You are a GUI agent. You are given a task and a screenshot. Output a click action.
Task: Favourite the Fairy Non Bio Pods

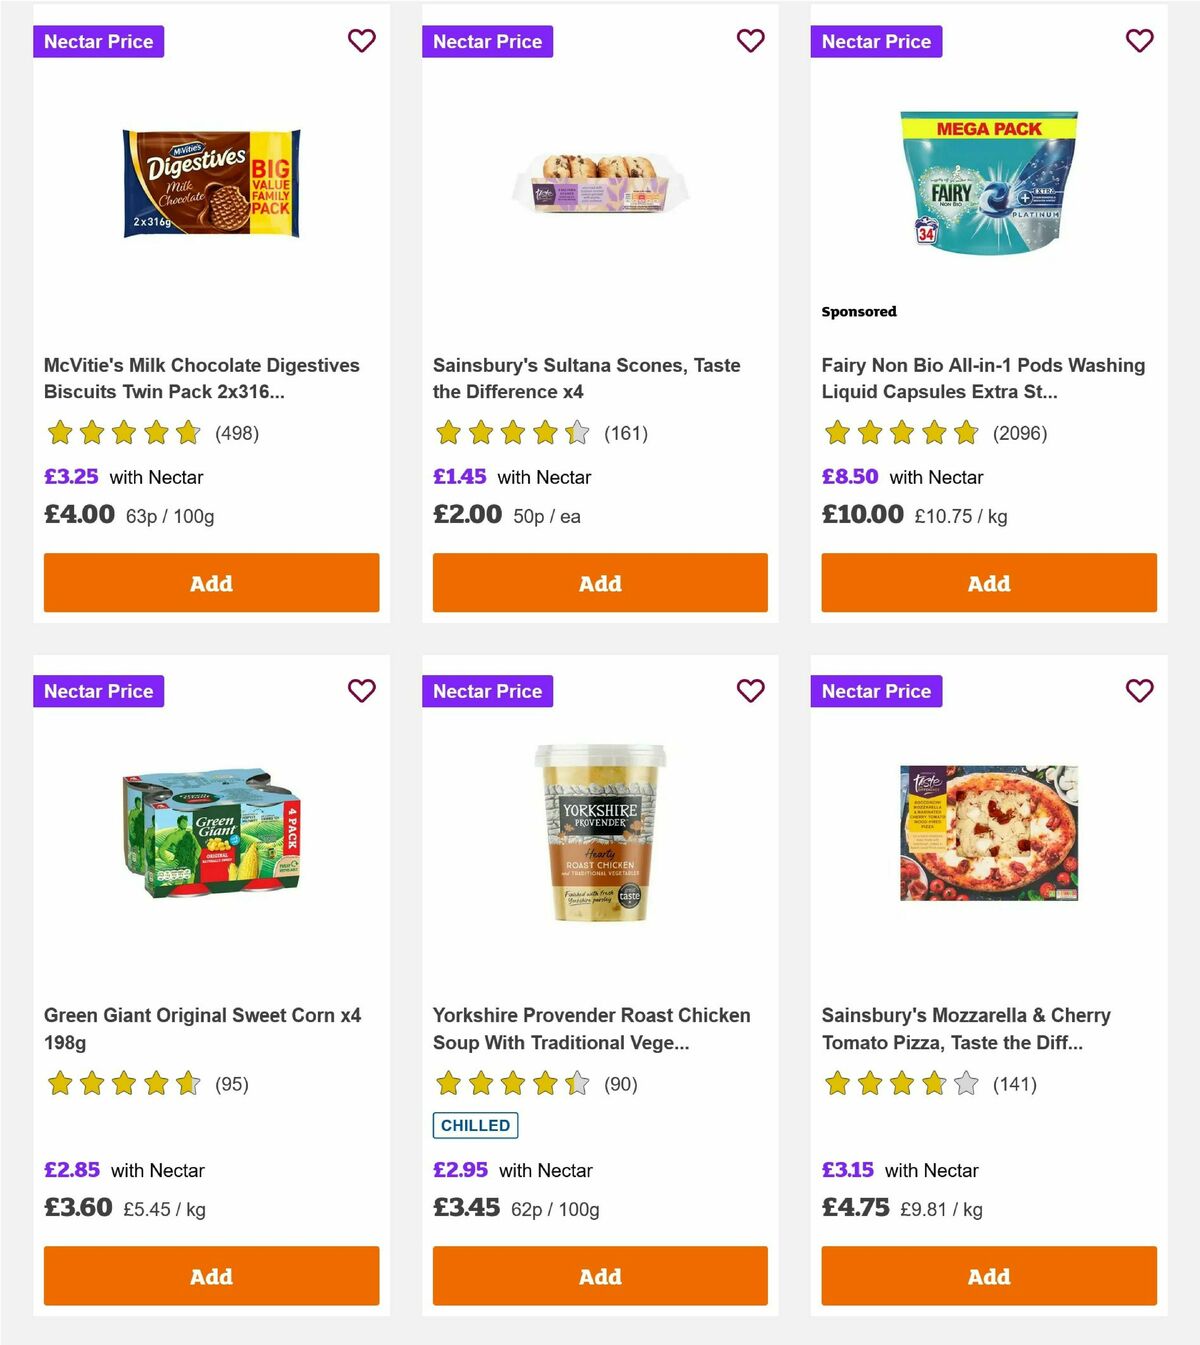tap(1139, 41)
